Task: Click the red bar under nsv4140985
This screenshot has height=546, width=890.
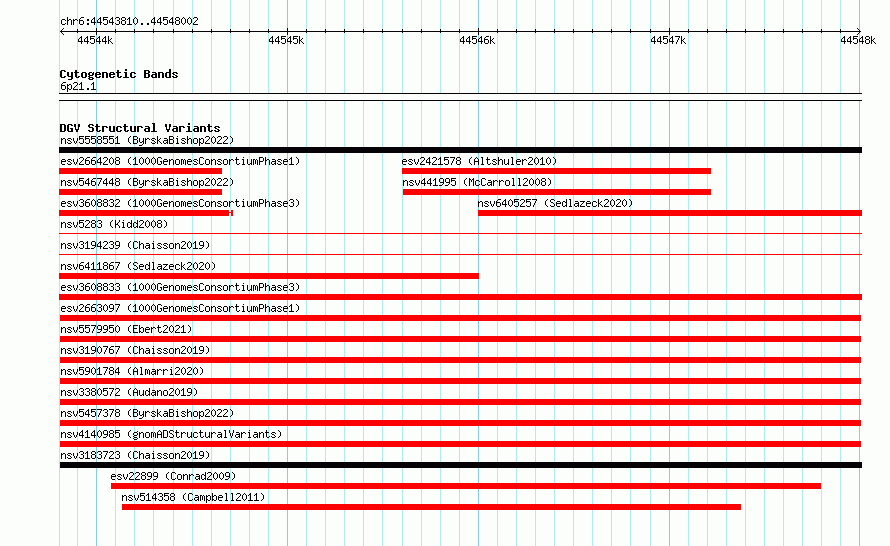Action: click(460, 444)
